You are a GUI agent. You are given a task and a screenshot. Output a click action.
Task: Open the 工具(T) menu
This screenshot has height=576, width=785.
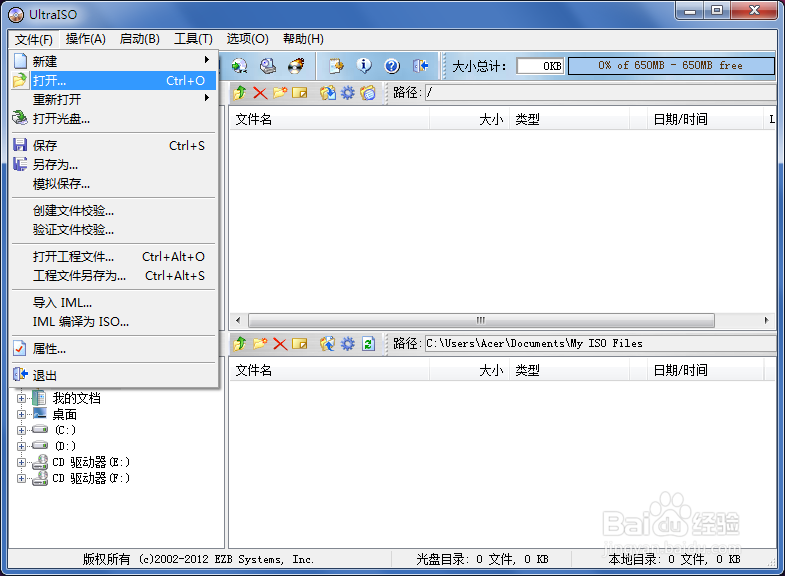pos(193,39)
